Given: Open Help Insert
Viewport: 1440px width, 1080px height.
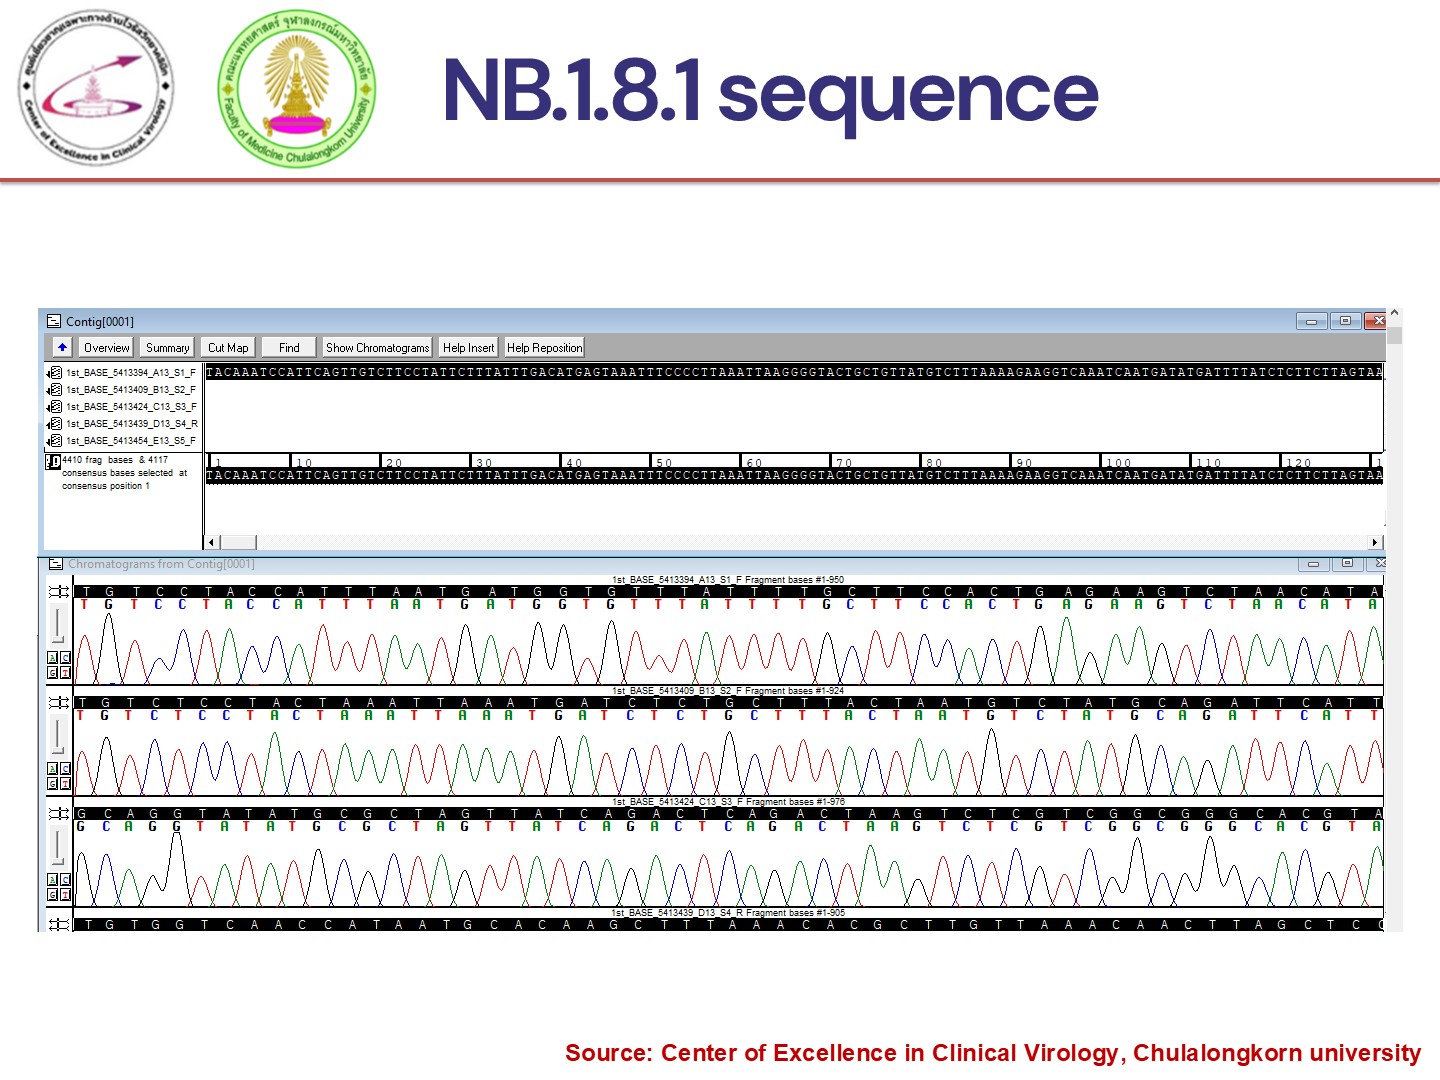Looking at the screenshot, I should [468, 348].
